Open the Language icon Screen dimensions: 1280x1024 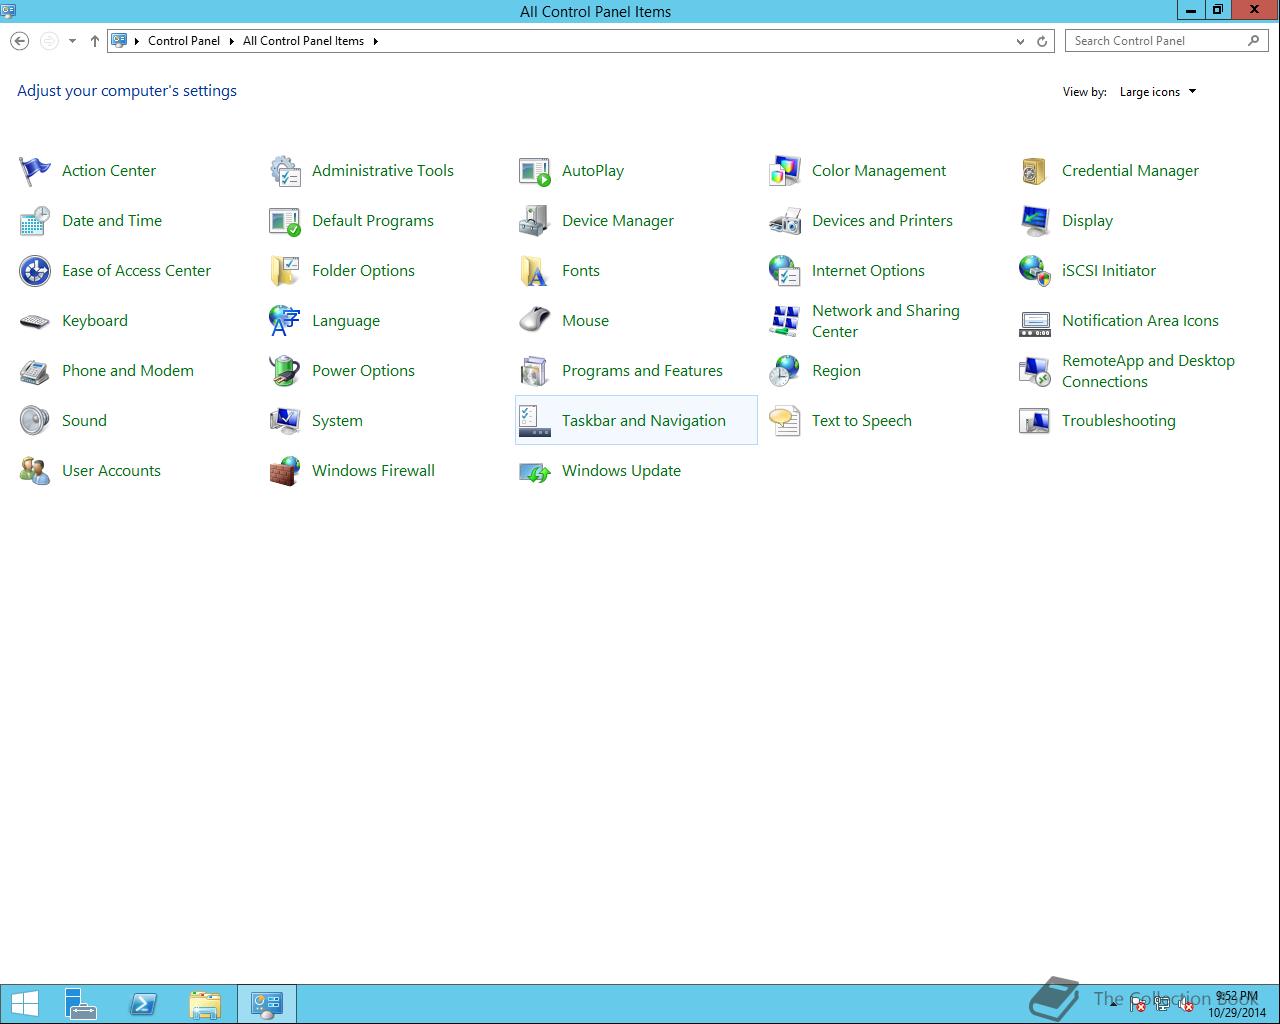[x=285, y=321]
